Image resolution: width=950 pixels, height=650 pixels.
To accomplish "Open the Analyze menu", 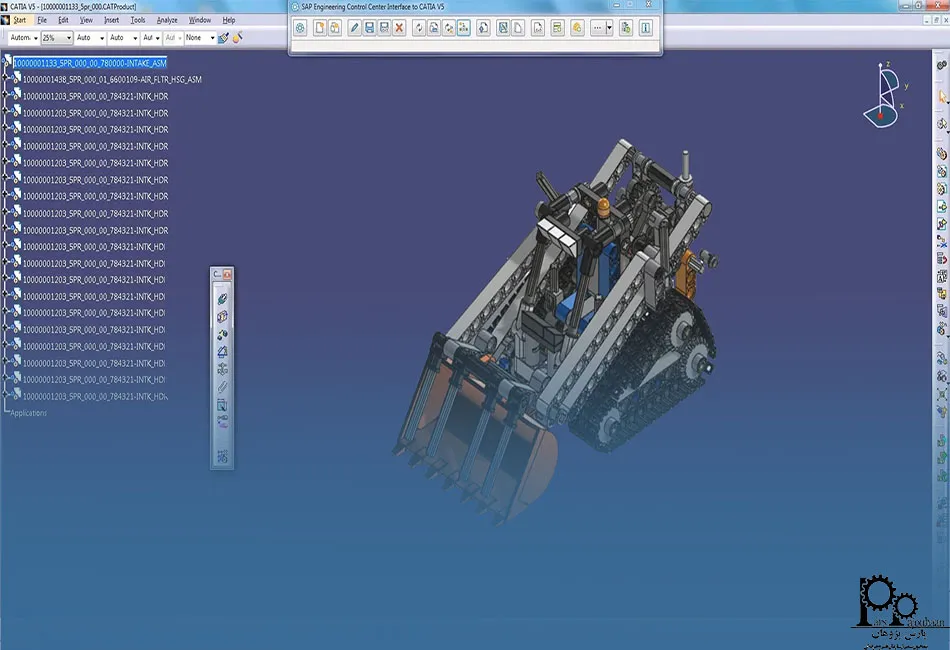I will [x=167, y=20].
